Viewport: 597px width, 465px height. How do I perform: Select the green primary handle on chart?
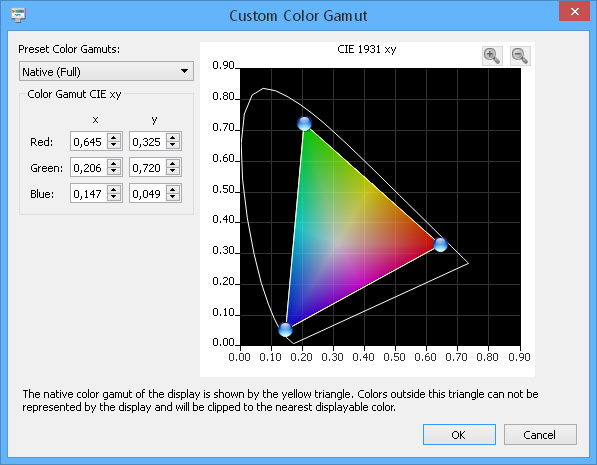coord(304,123)
